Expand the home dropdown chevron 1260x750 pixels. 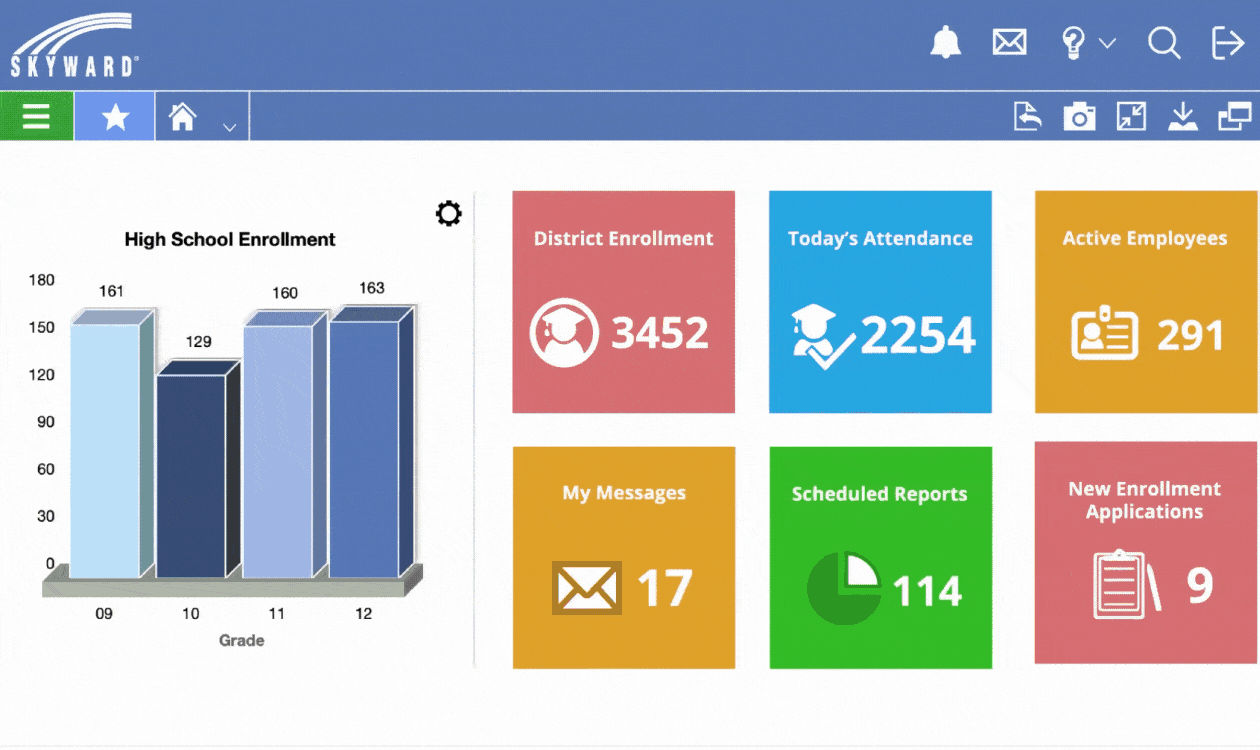click(229, 127)
